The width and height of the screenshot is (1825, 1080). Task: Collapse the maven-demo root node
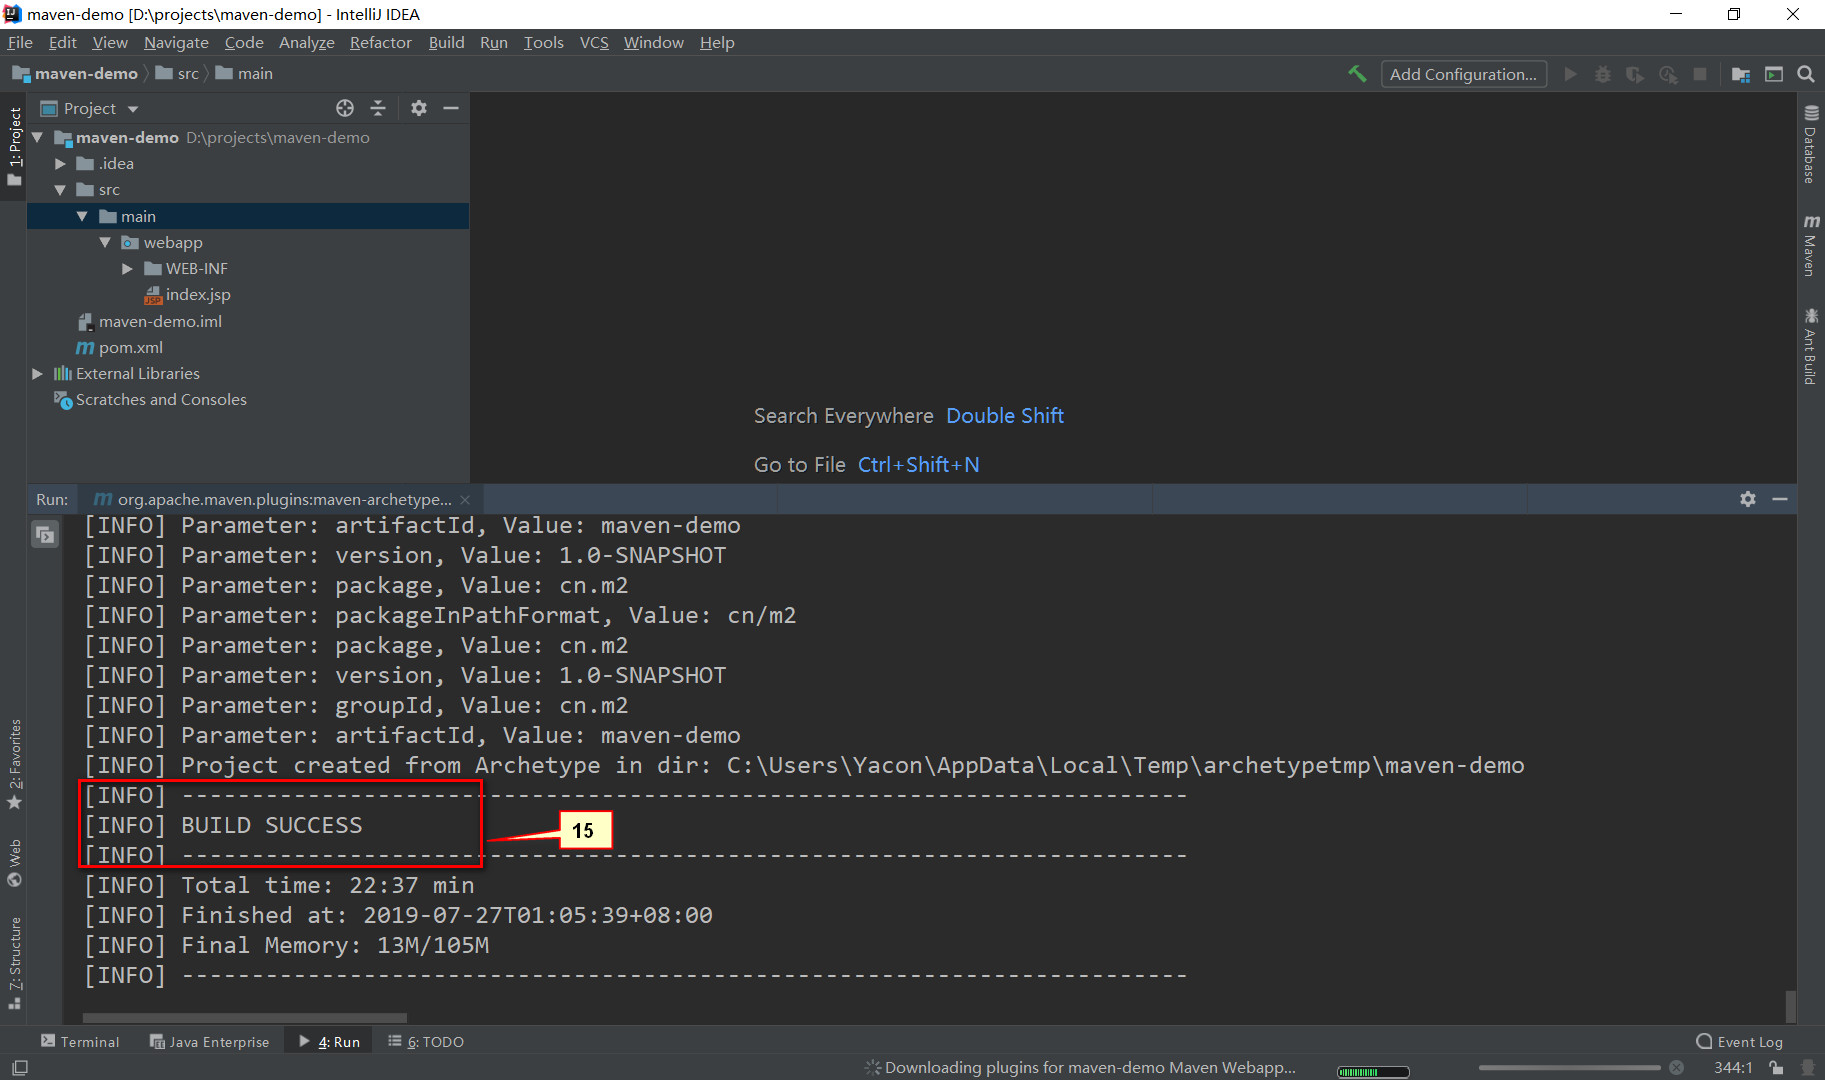point(37,137)
